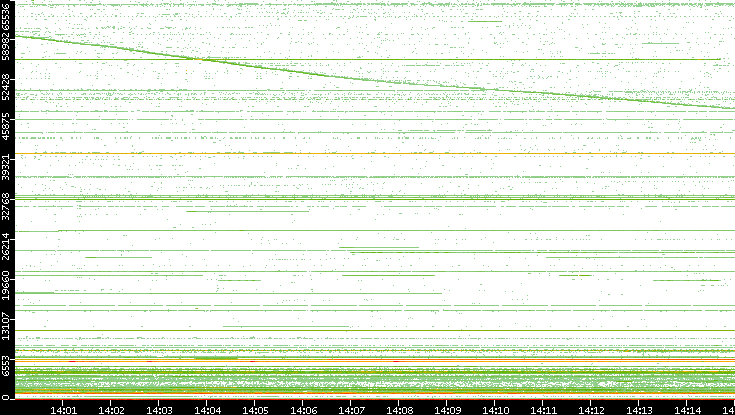Screen dimensions: 735x415
Task: Click the 14:11 label on the time axis
Action: pyautogui.click(x=543, y=410)
